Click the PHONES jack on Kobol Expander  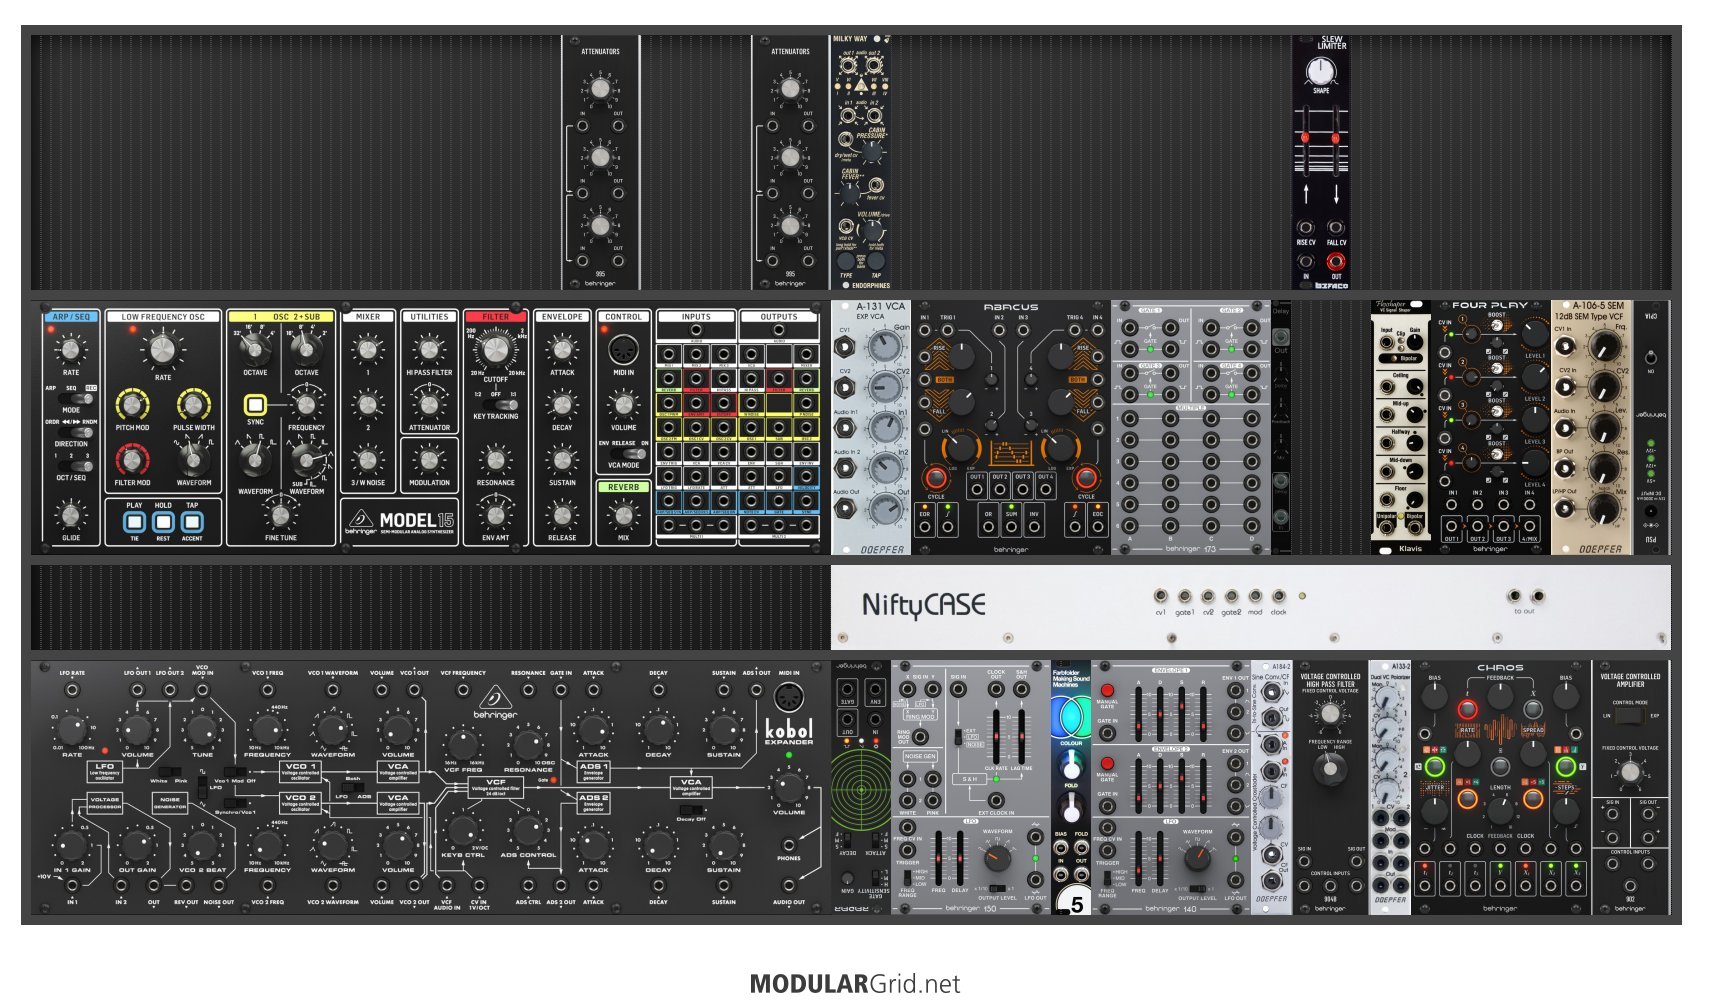coord(788,845)
